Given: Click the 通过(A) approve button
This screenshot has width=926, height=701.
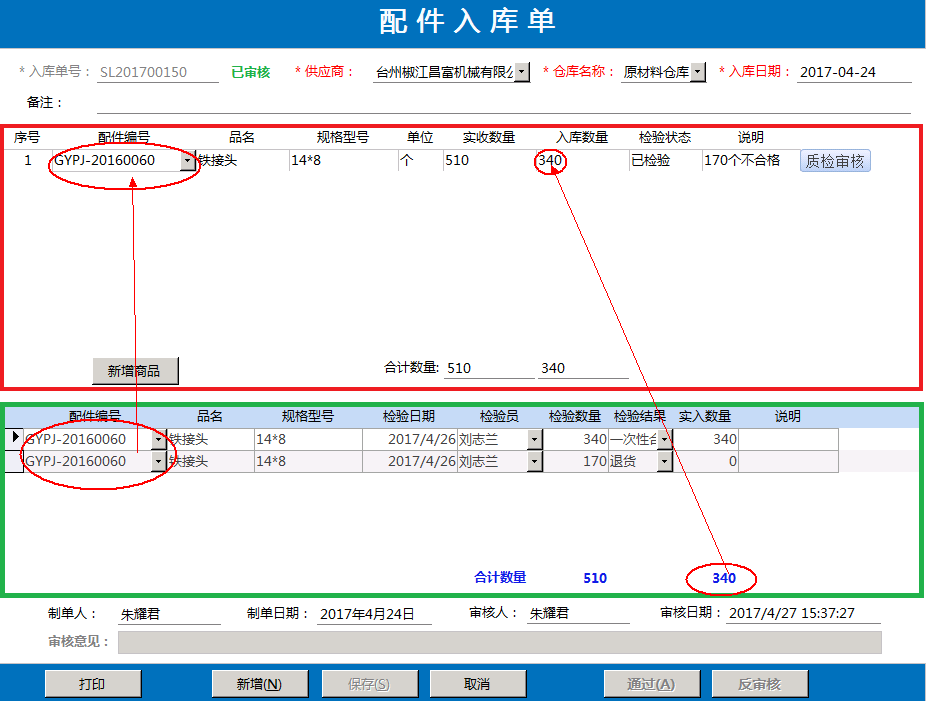Looking at the screenshot, I should [x=652, y=684].
